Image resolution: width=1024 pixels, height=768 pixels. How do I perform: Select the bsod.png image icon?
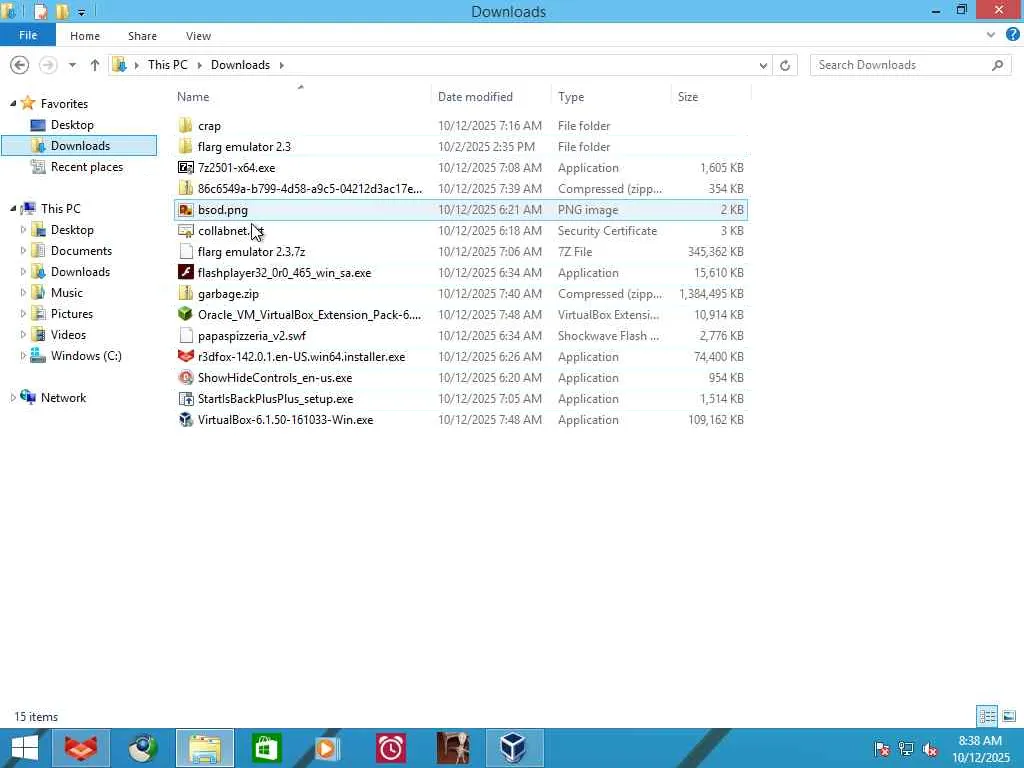tap(185, 210)
